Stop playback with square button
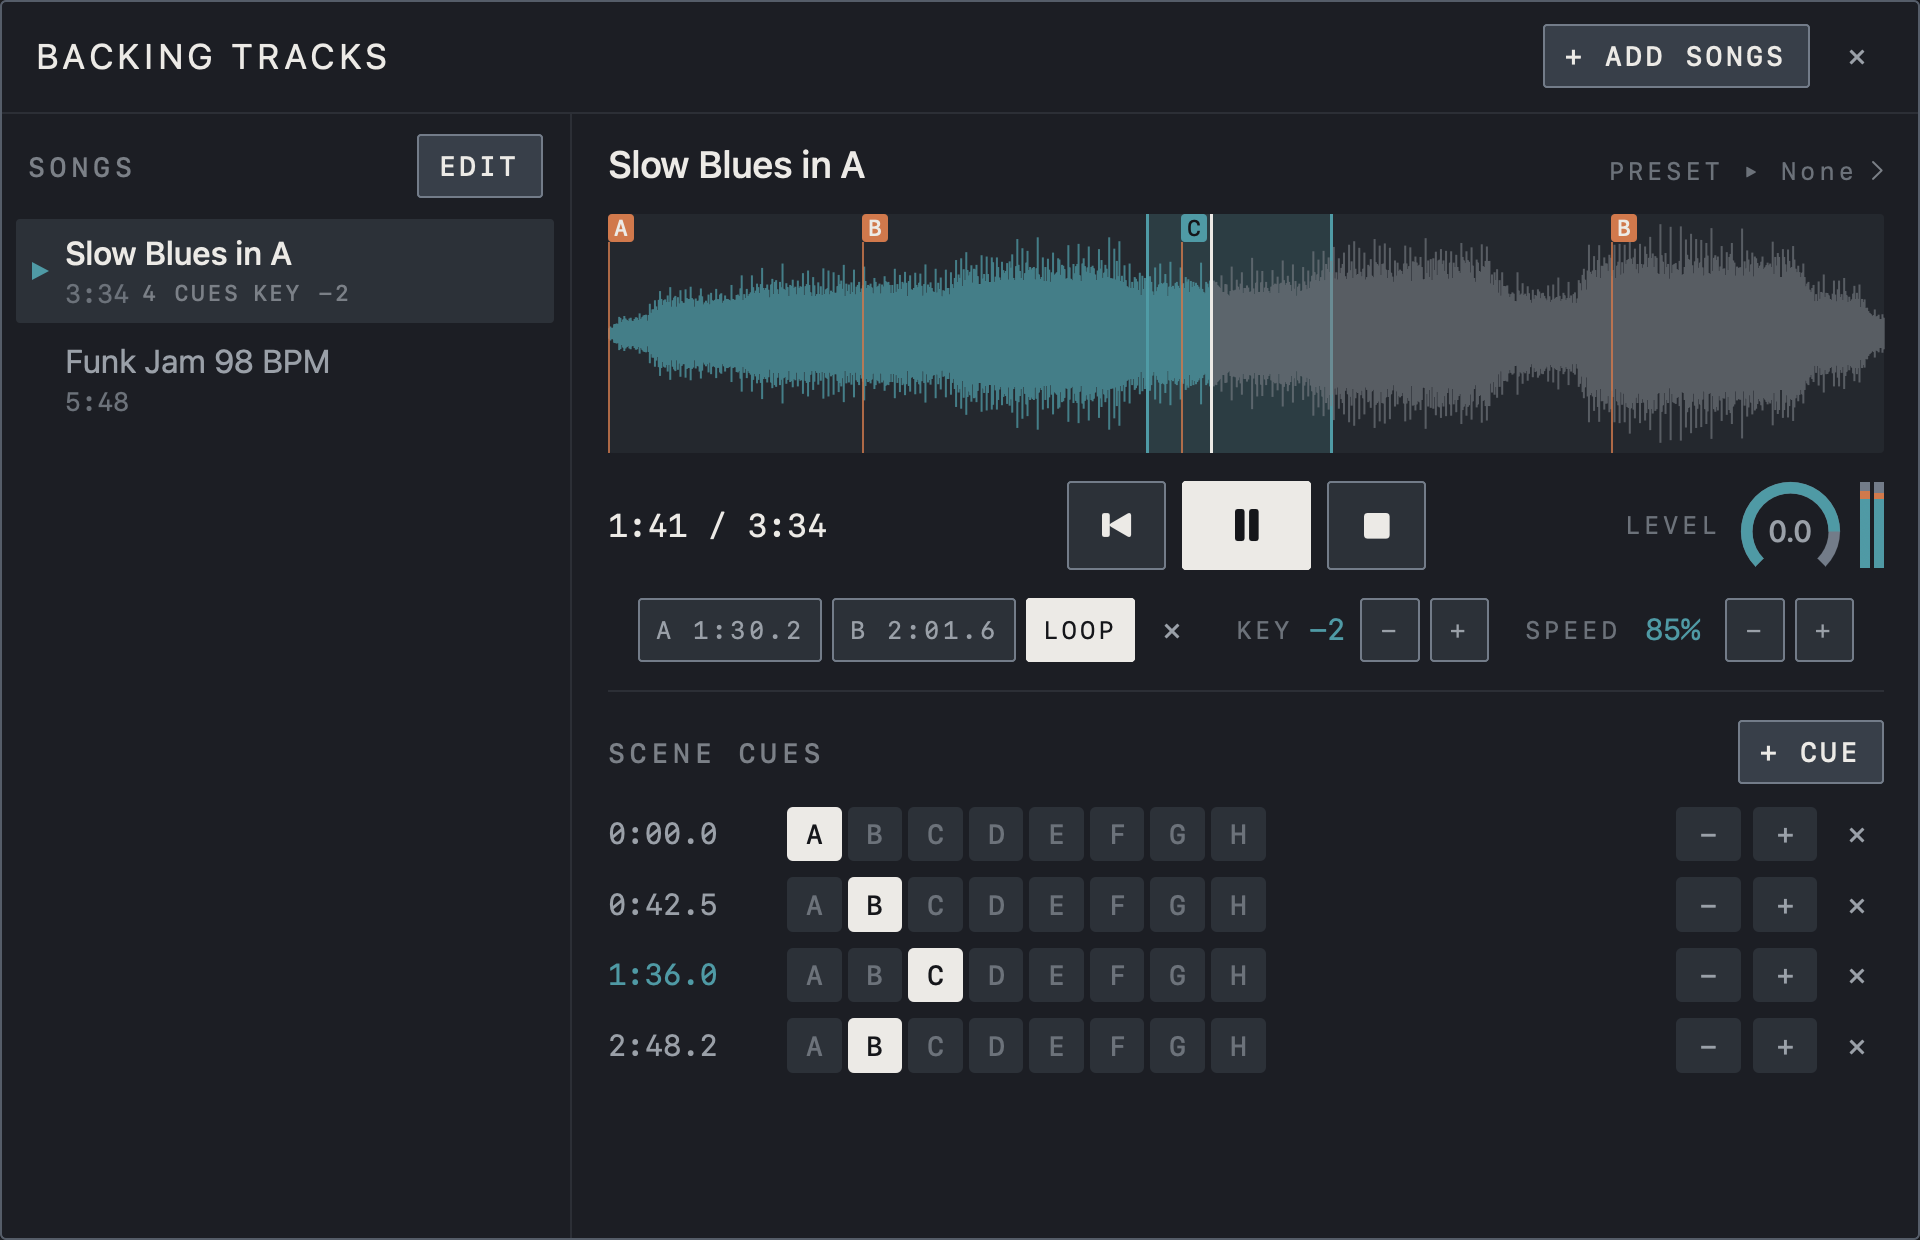The image size is (1920, 1240). (1376, 525)
